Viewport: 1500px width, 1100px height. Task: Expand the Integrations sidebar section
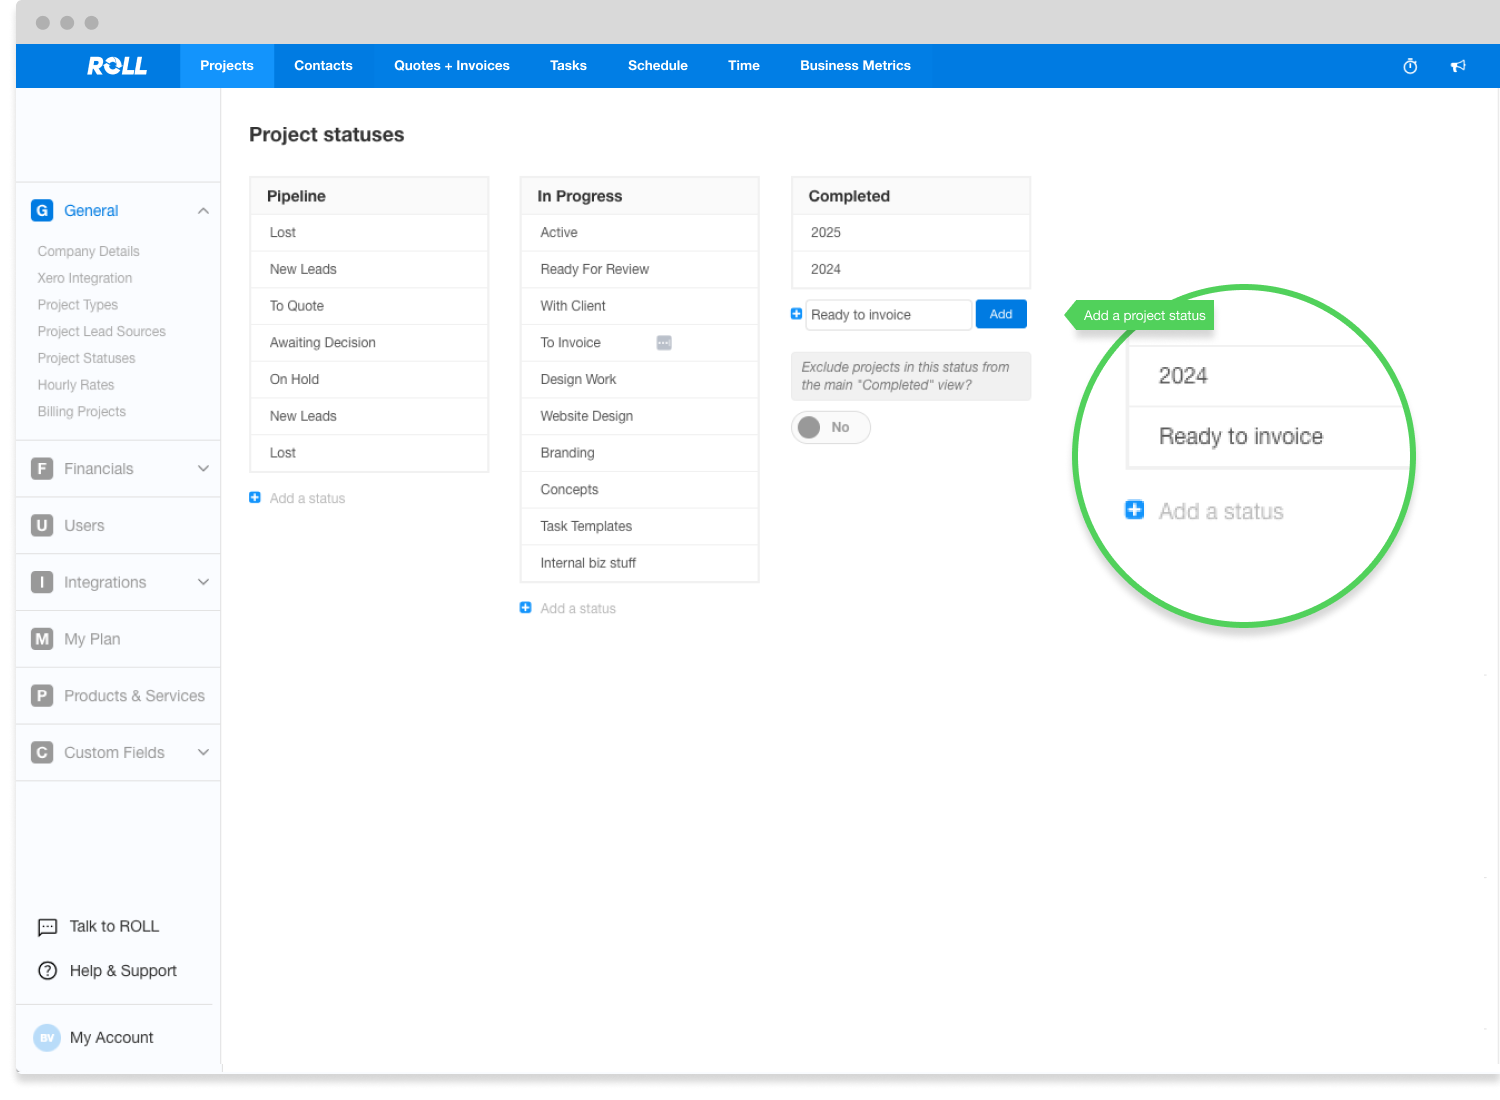click(203, 582)
